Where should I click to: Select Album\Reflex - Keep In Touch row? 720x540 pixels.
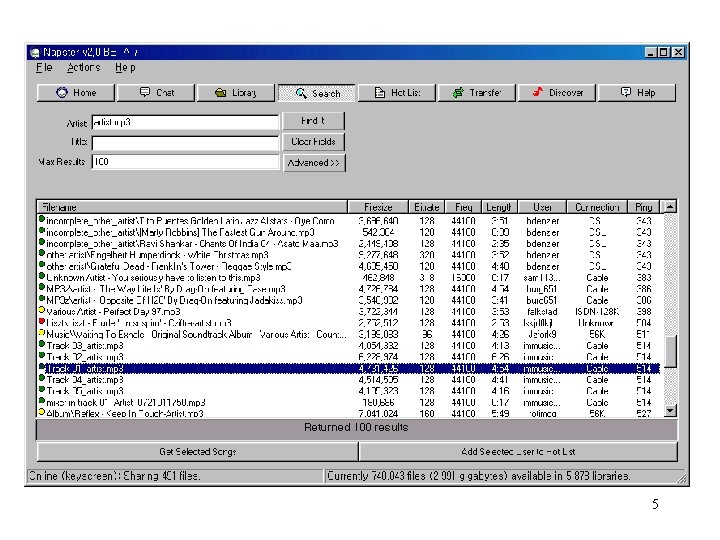pyautogui.click(x=349, y=413)
